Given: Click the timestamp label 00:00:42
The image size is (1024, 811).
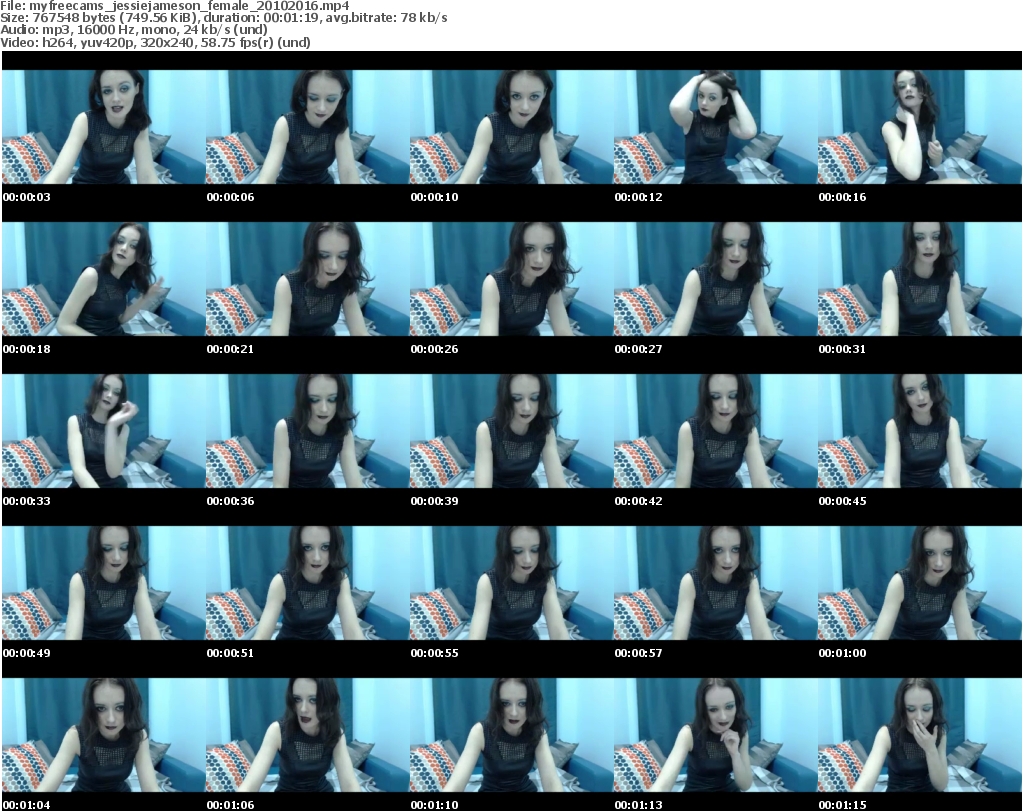Looking at the screenshot, I should (638, 501).
